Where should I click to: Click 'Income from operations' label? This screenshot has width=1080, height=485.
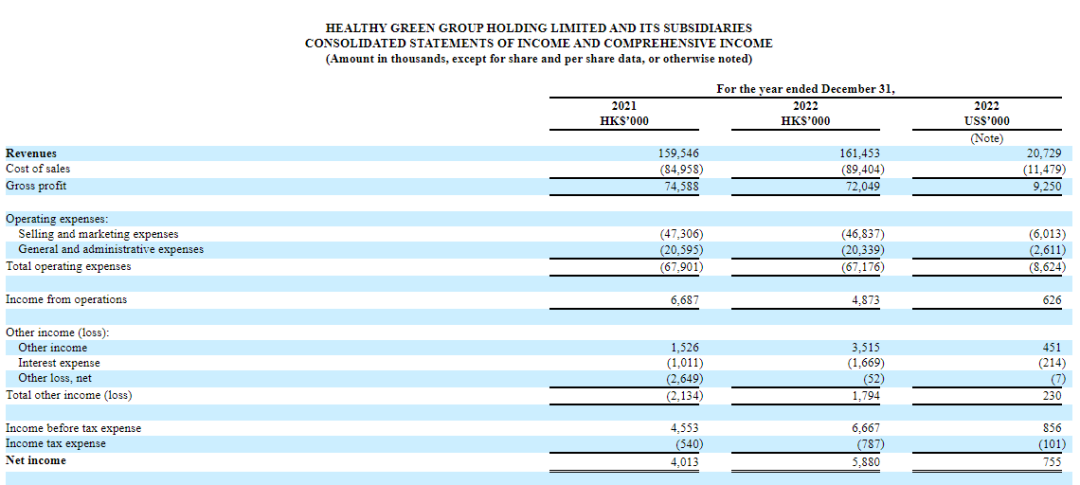tap(66, 300)
